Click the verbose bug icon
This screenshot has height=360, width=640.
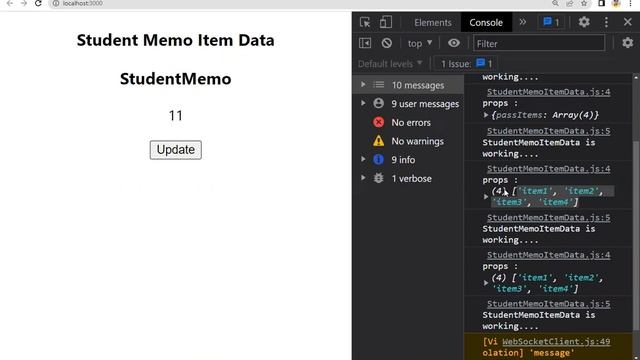pyautogui.click(x=378, y=178)
